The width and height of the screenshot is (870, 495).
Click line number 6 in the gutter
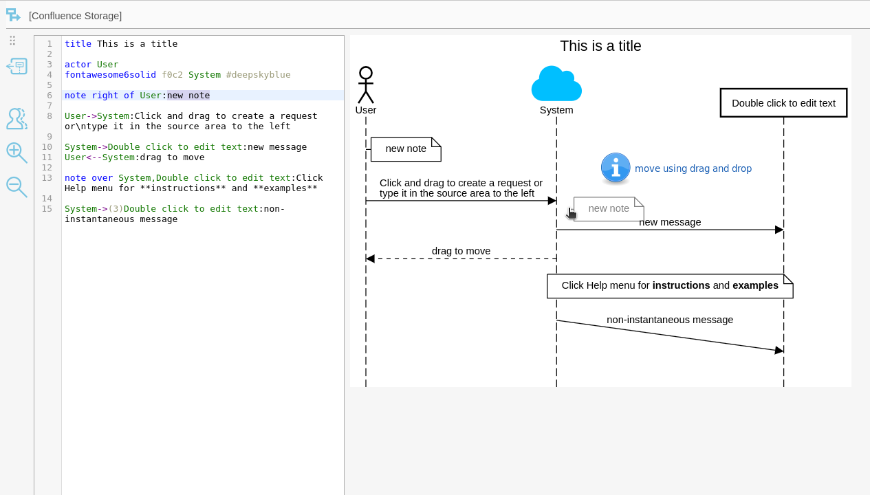tap(49, 95)
